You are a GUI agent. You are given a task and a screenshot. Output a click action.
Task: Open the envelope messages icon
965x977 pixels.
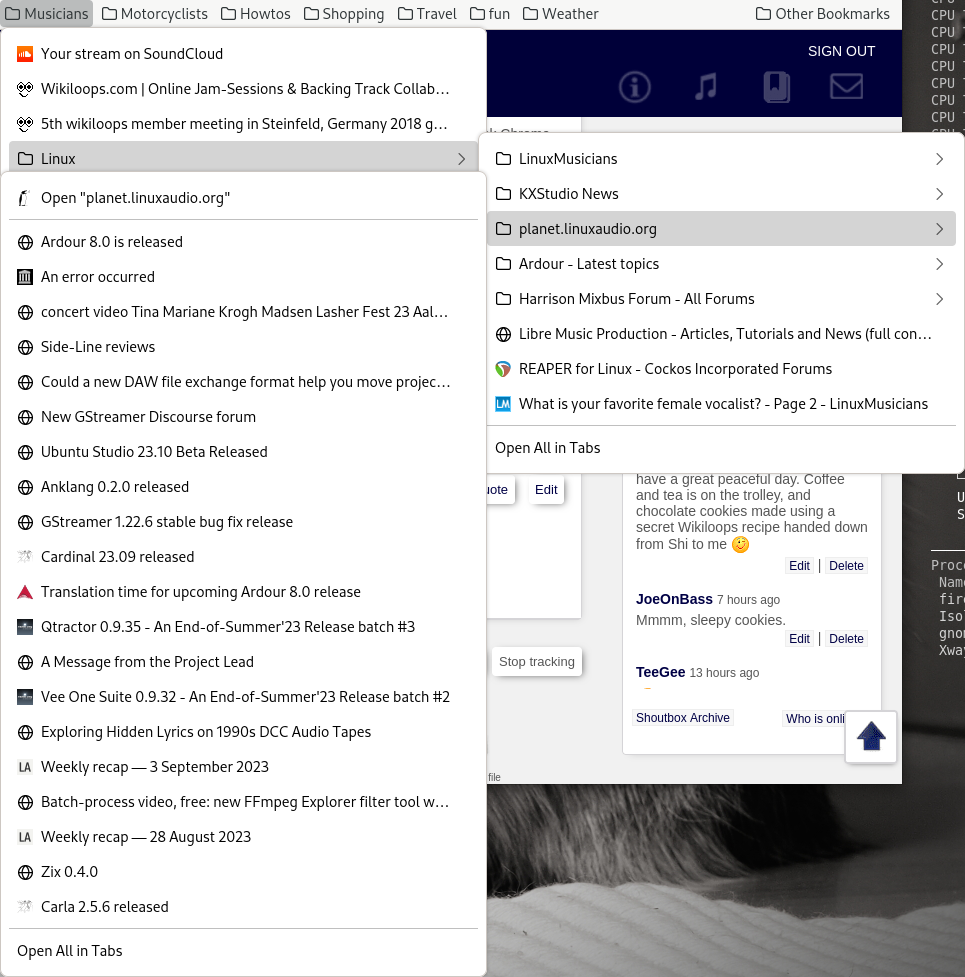846,87
